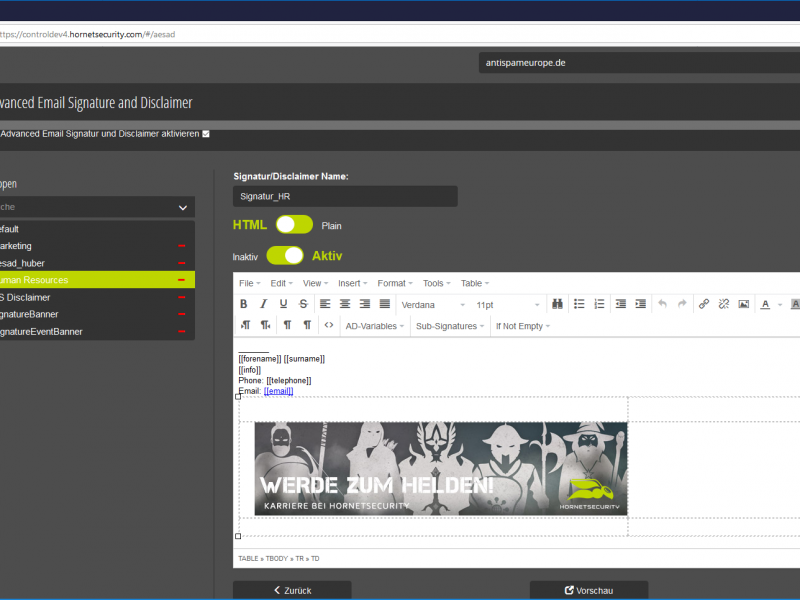The height and width of the screenshot is (600, 800).
Task: Click the red minus beside SignatureEventBanner
Action: (182, 332)
